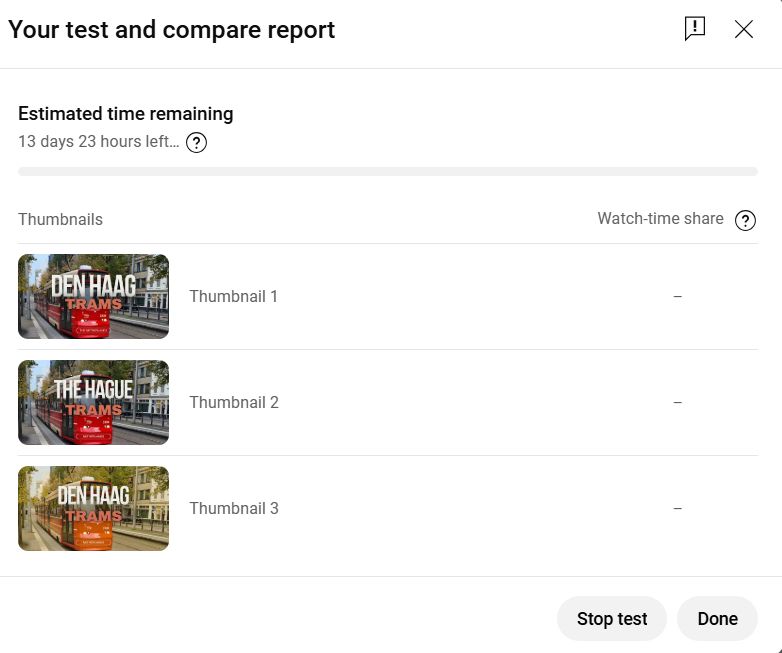The height and width of the screenshot is (653, 782).
Task: Open the send feedback icon
Action: pyautogui.click(x=695, y=29)
